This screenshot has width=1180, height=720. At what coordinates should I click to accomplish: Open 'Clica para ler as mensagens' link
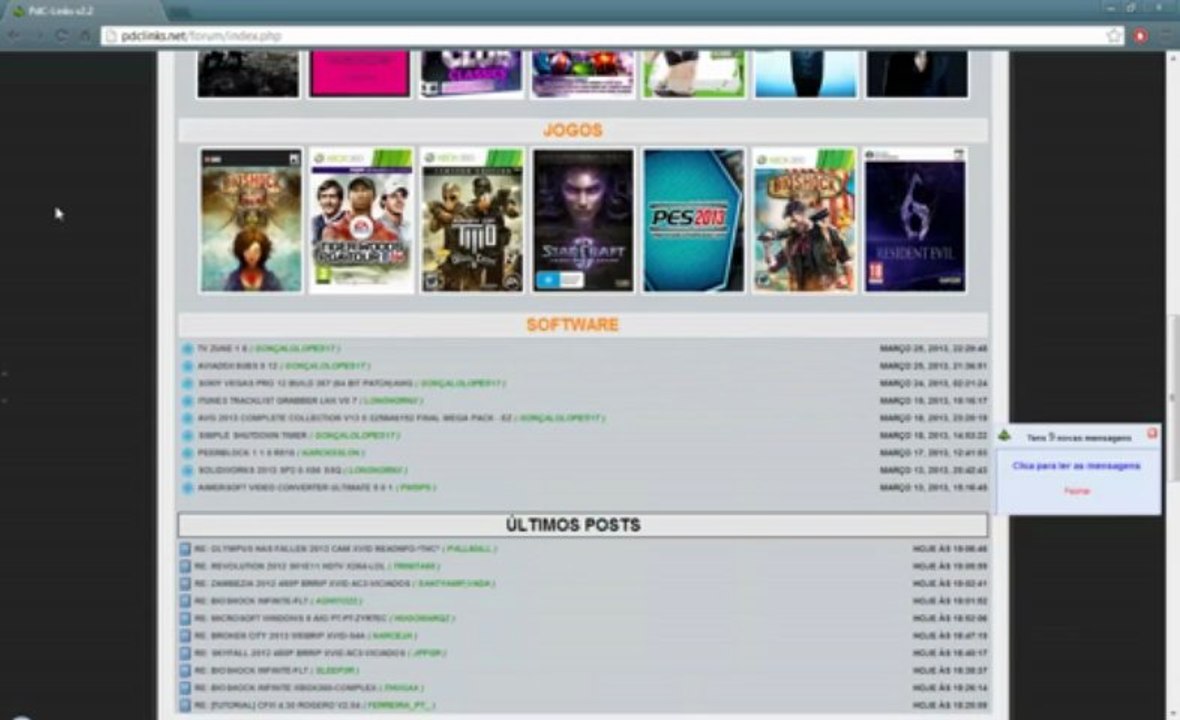coord(1076,466)
